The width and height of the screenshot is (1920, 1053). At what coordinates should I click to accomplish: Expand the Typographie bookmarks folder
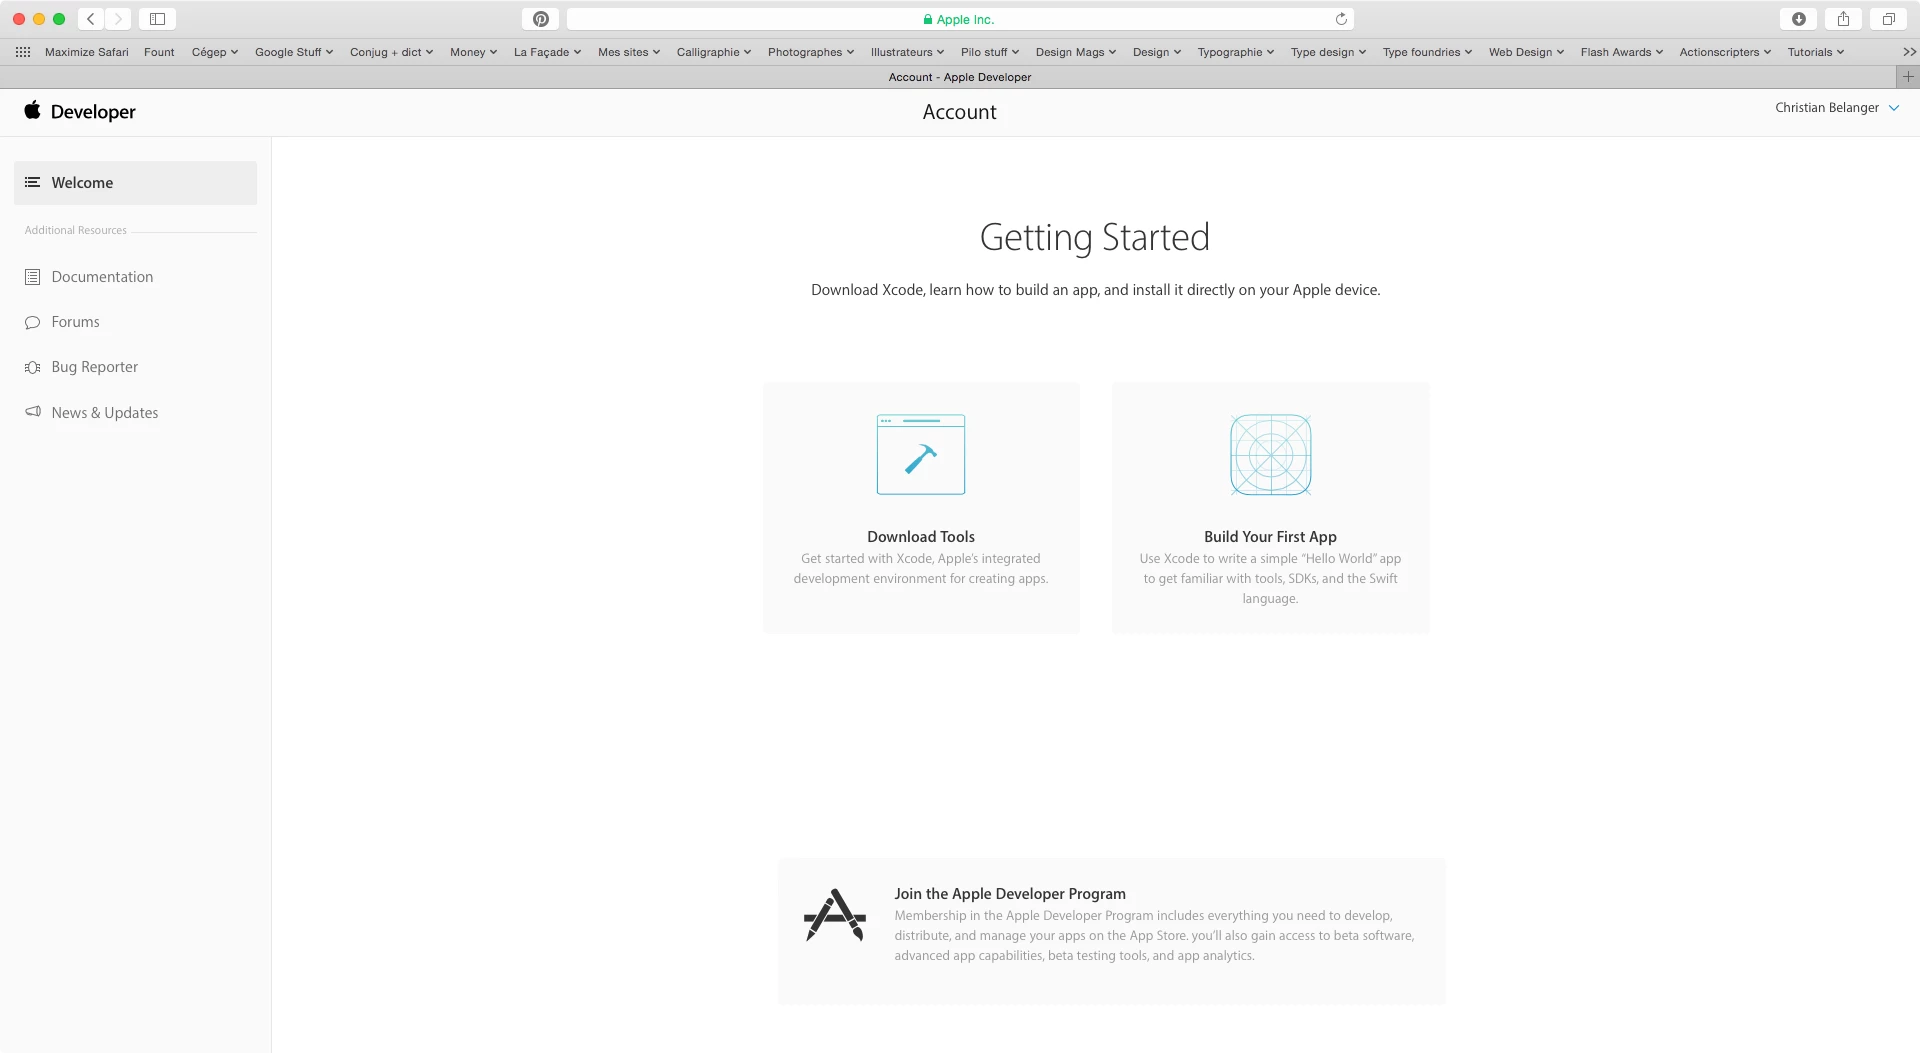(1236, 52)
